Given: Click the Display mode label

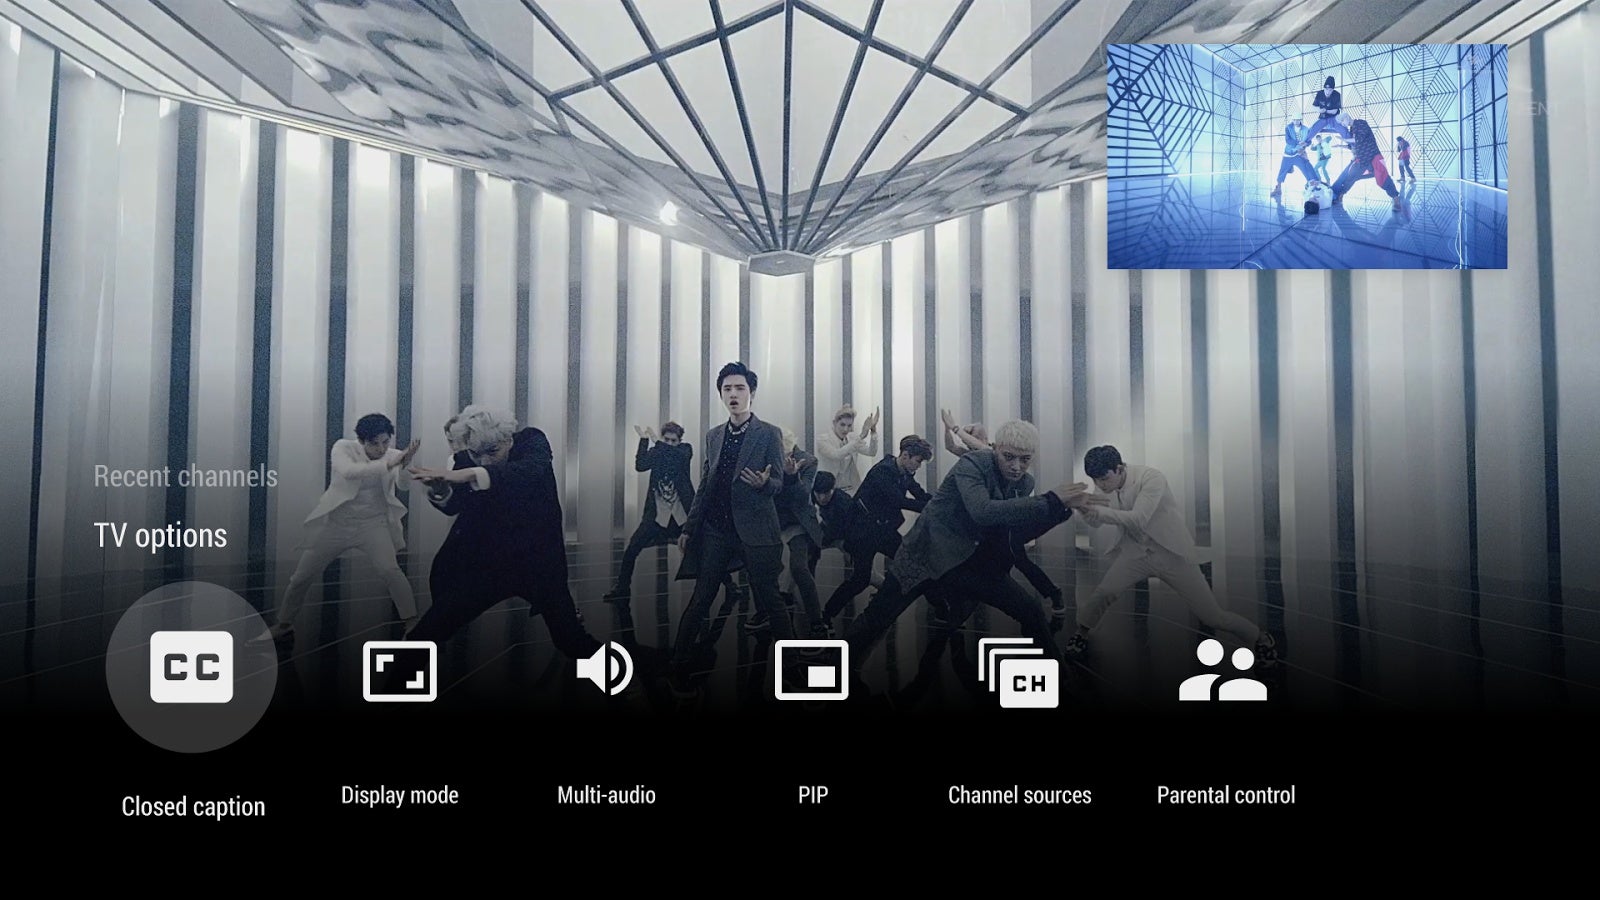Looking at the screenshot, I should 399,795.
